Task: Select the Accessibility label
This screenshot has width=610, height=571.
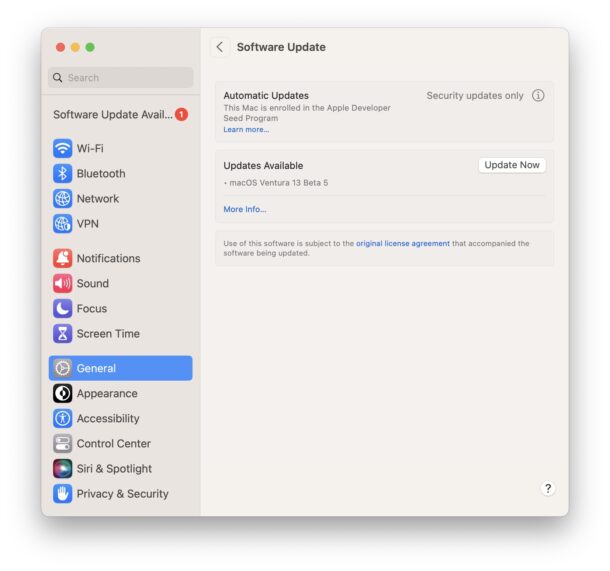Action: point(108,419)
